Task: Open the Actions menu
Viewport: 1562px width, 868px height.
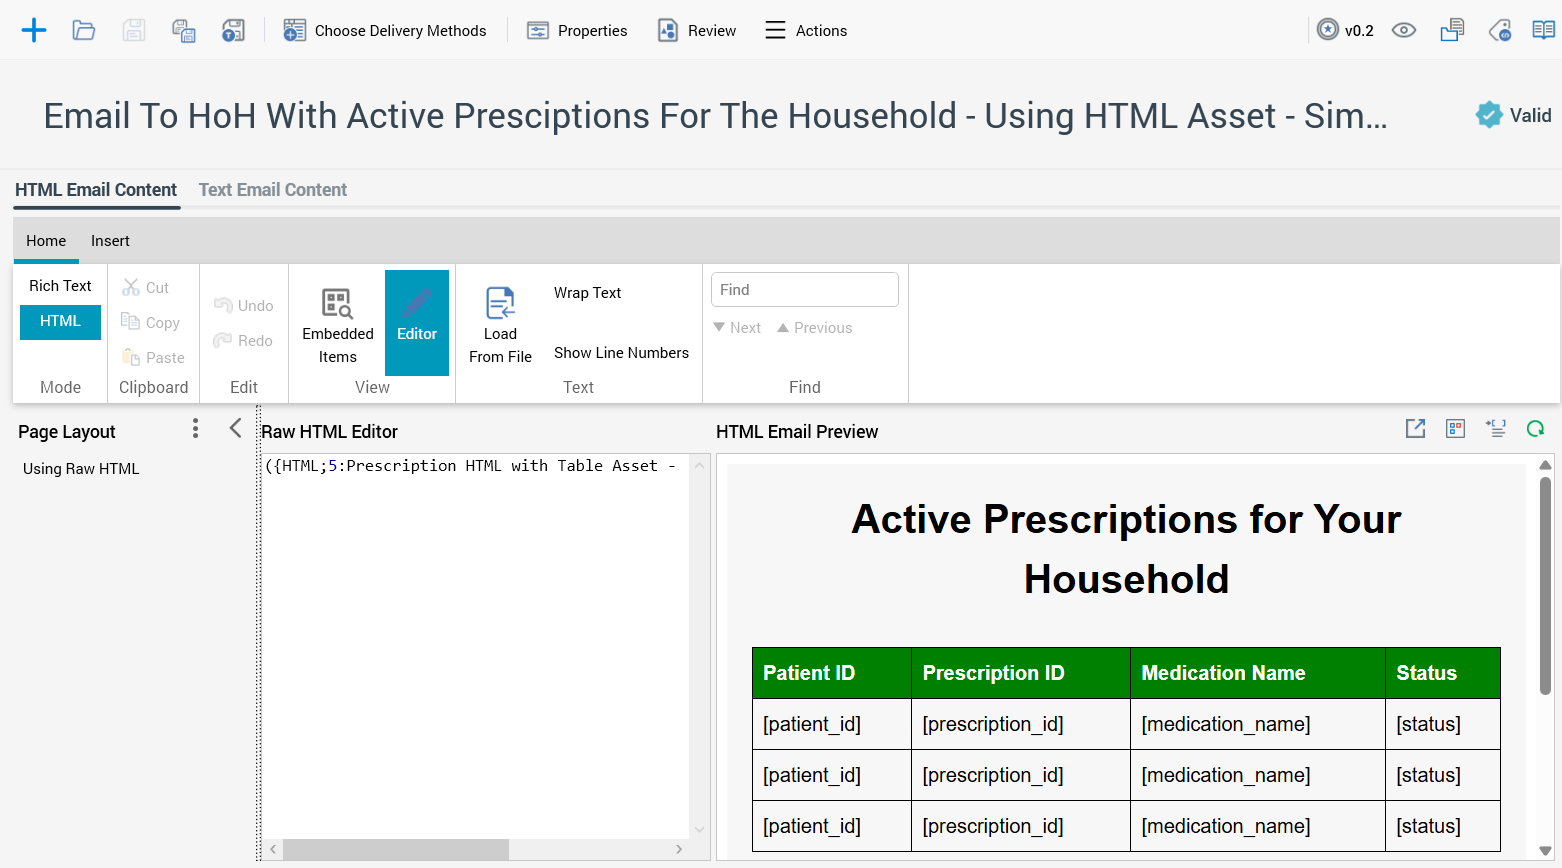Action: 806,30
